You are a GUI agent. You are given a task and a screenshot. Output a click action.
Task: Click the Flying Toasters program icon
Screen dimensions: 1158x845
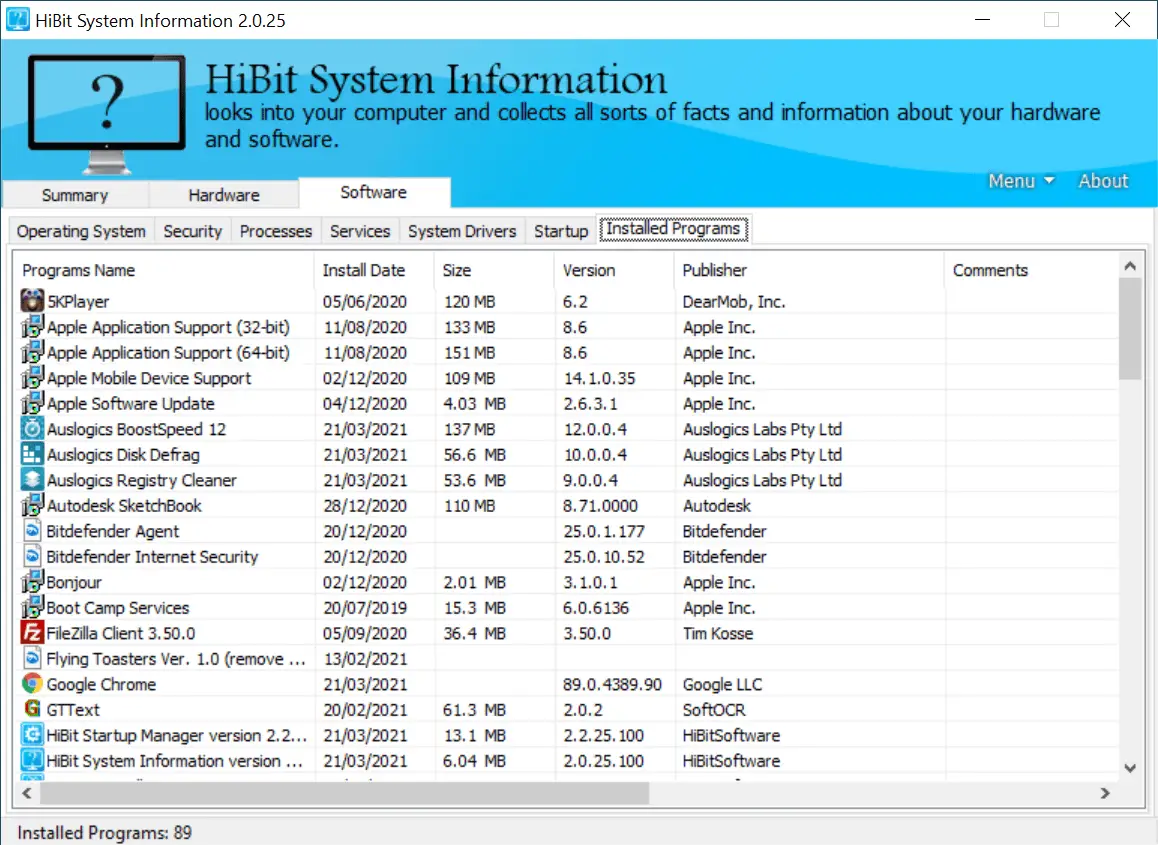tap(32, 658)
